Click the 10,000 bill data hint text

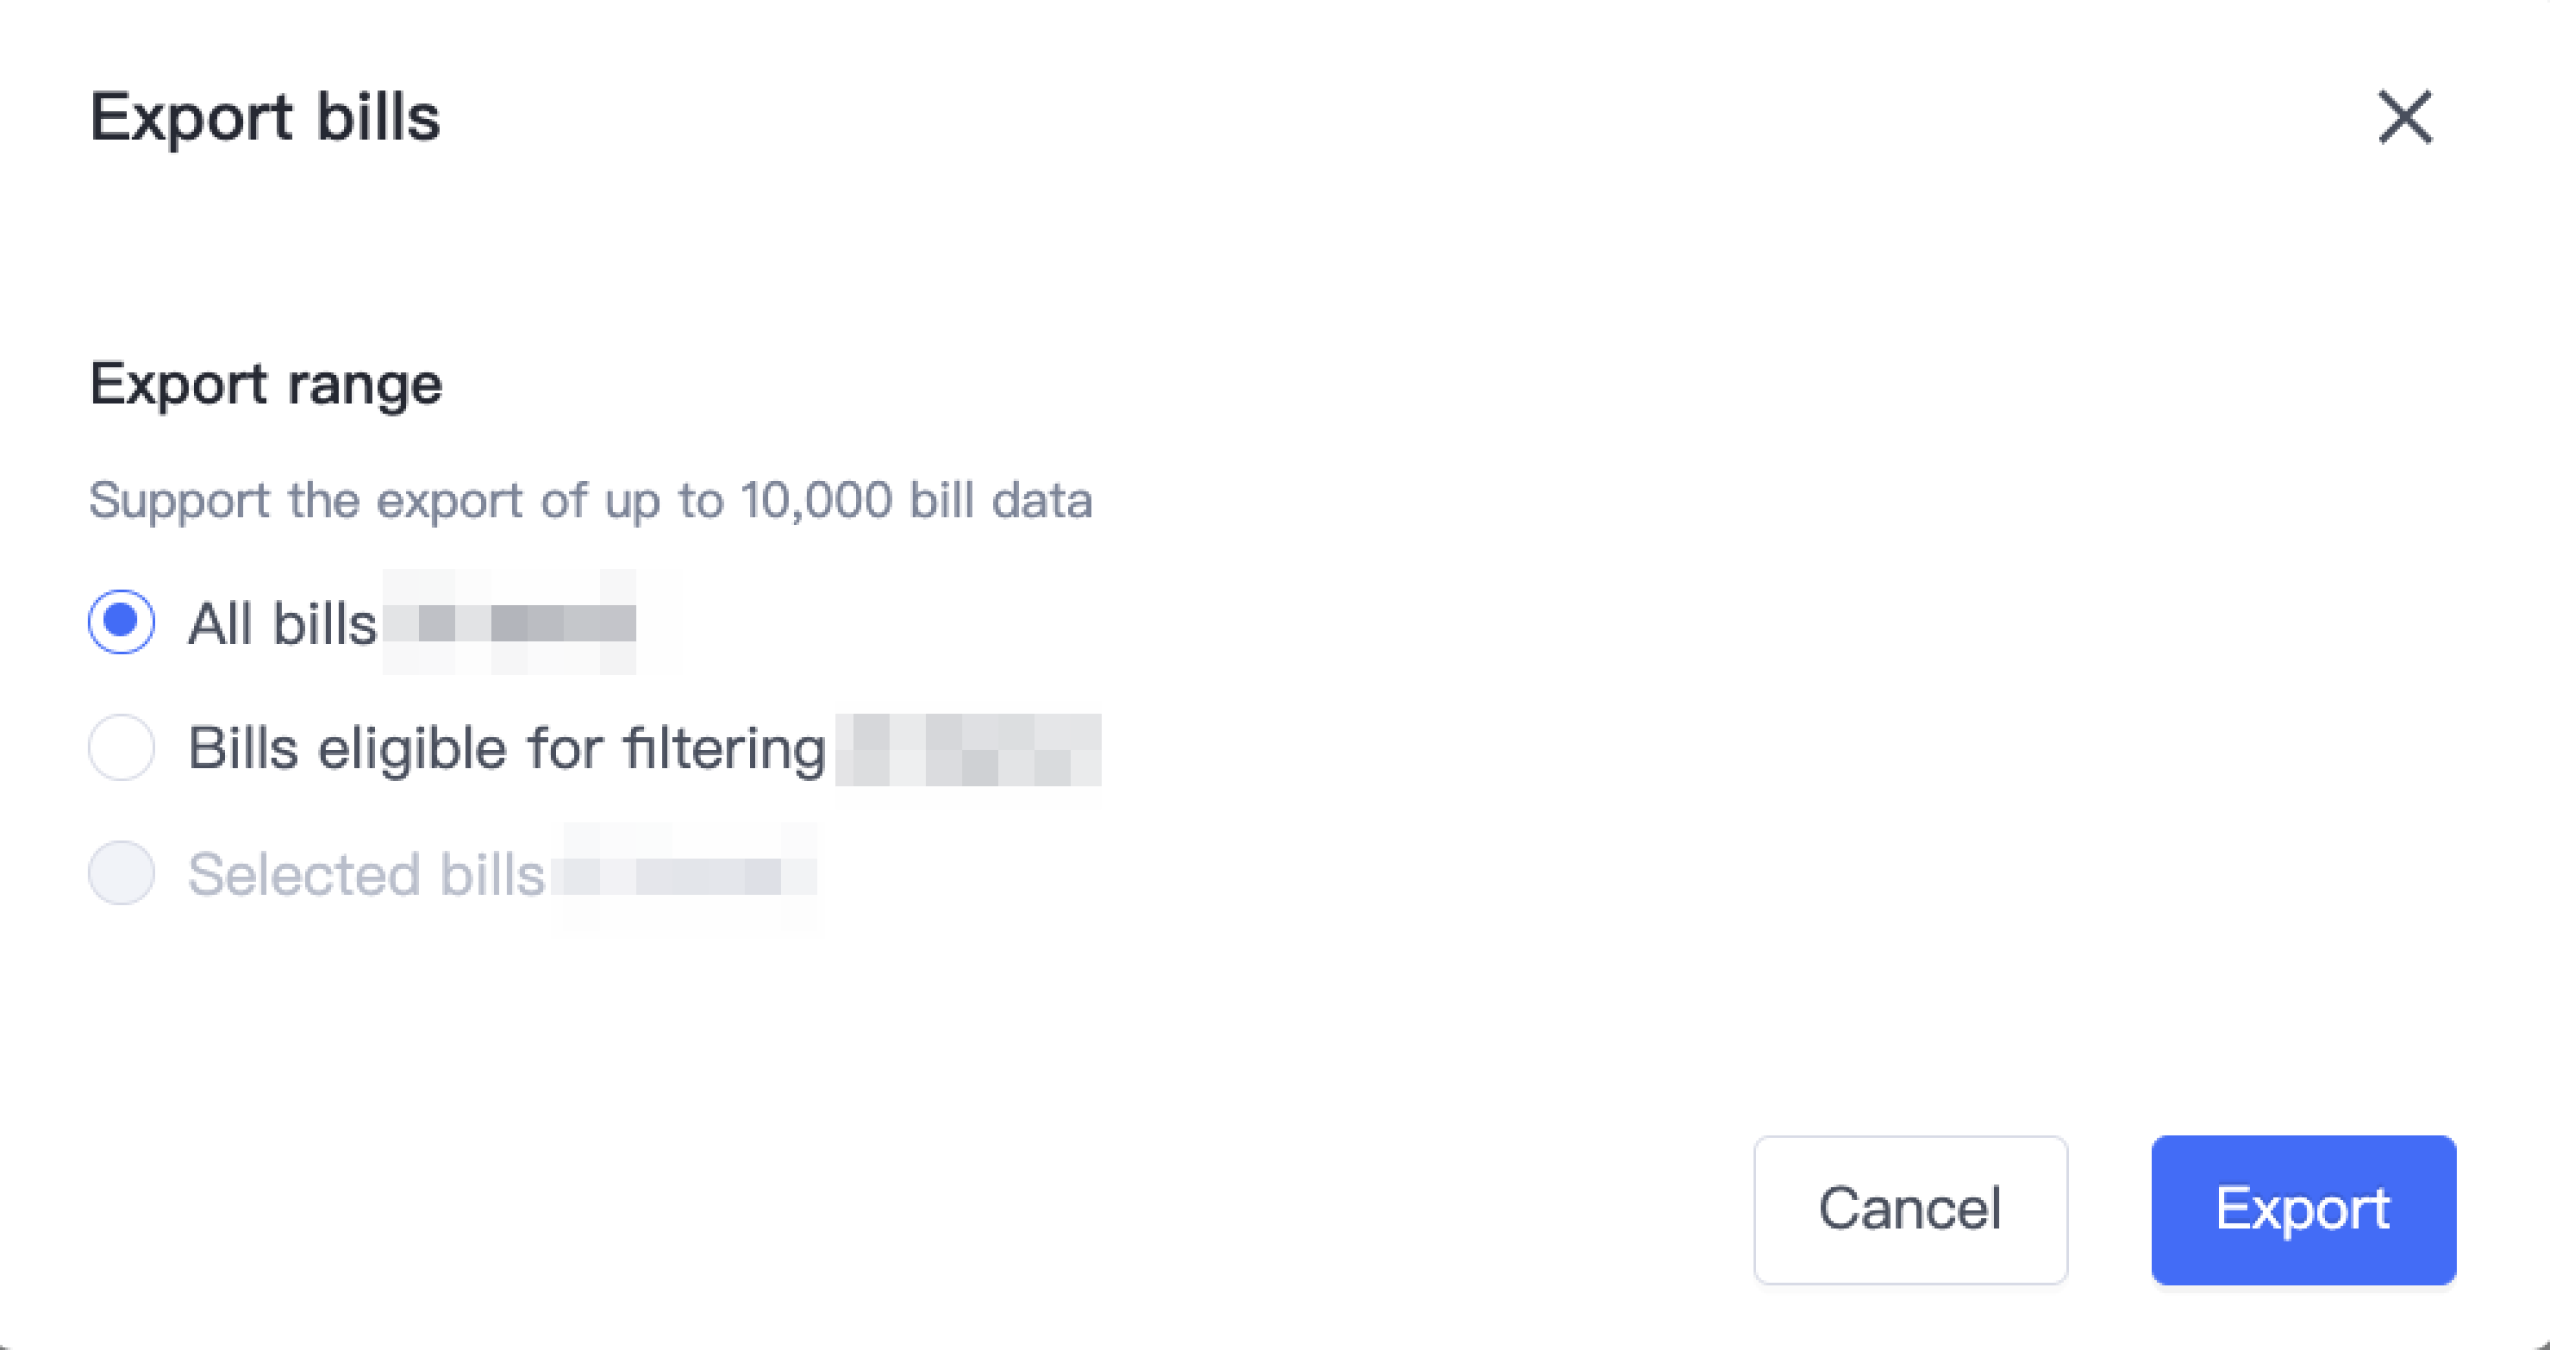(x=590, y=500)
